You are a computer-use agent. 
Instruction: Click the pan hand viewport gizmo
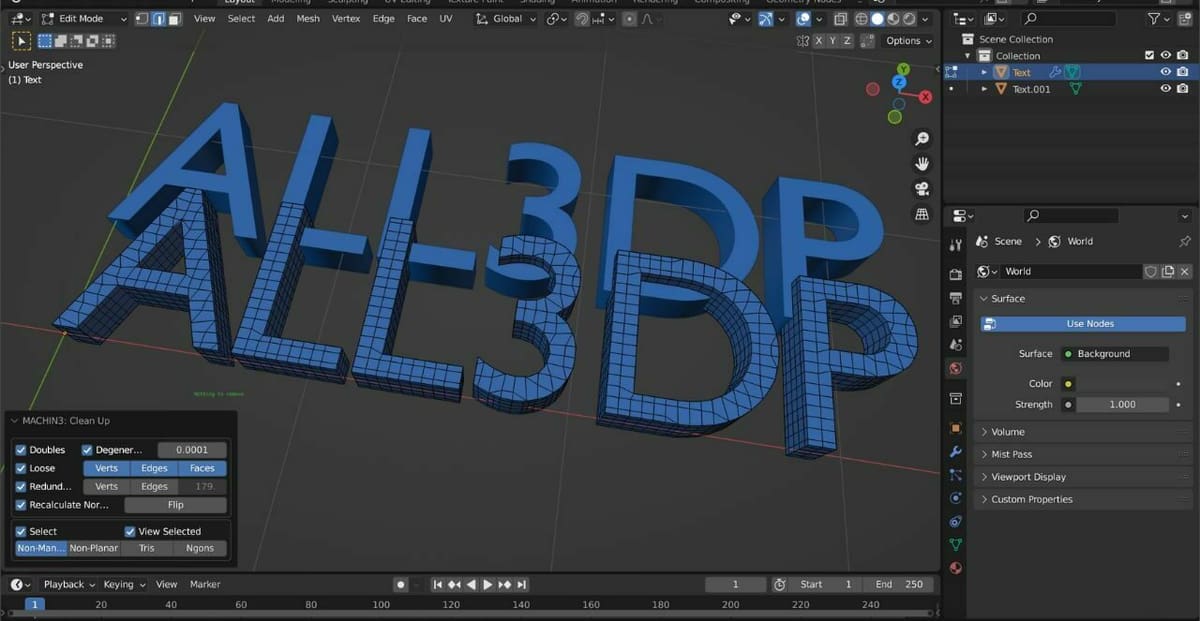tap(922, 164)
